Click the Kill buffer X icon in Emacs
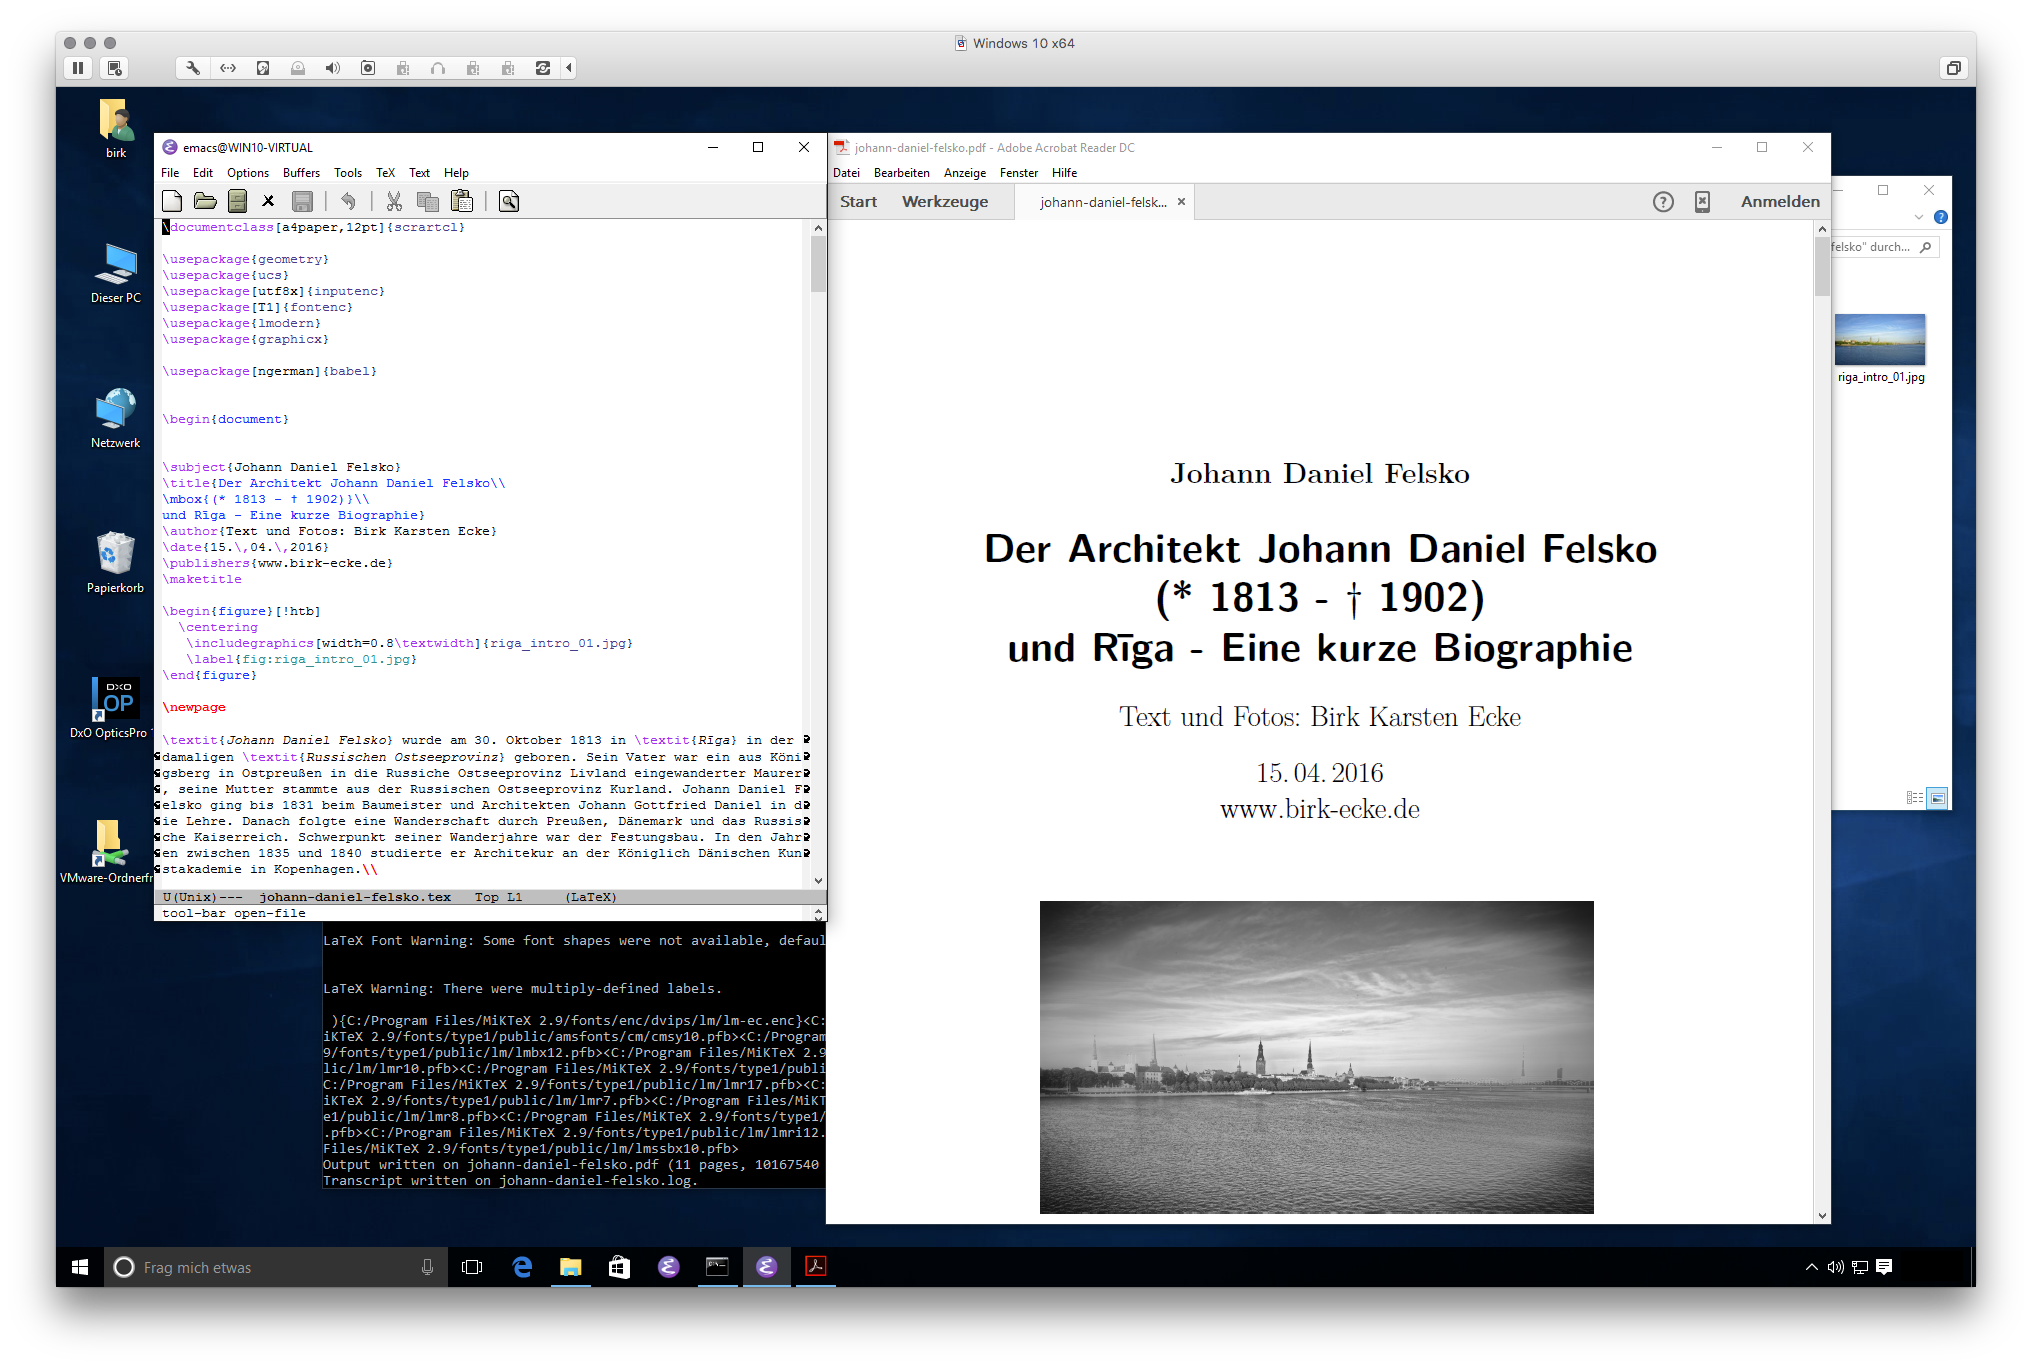Screen dimensions: 2032x1367 point(268,201)
